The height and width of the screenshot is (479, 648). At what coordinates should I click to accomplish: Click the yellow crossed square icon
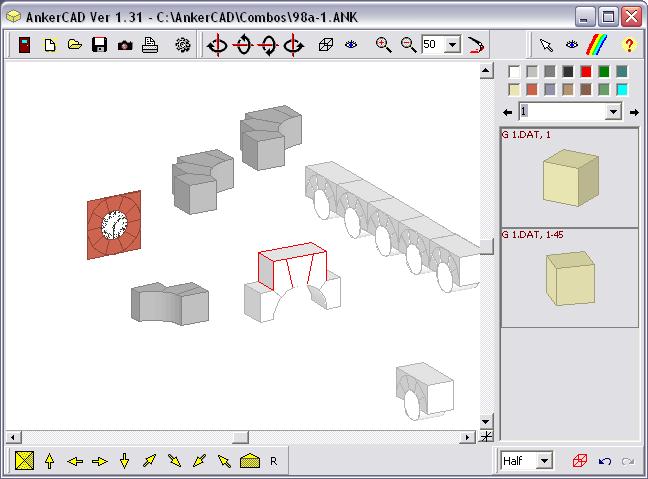[24, 460]
